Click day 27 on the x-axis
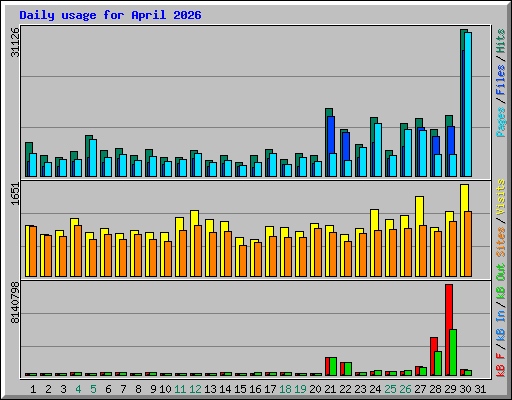This screenshot has width=512, height=400. [x=420, y=389]
